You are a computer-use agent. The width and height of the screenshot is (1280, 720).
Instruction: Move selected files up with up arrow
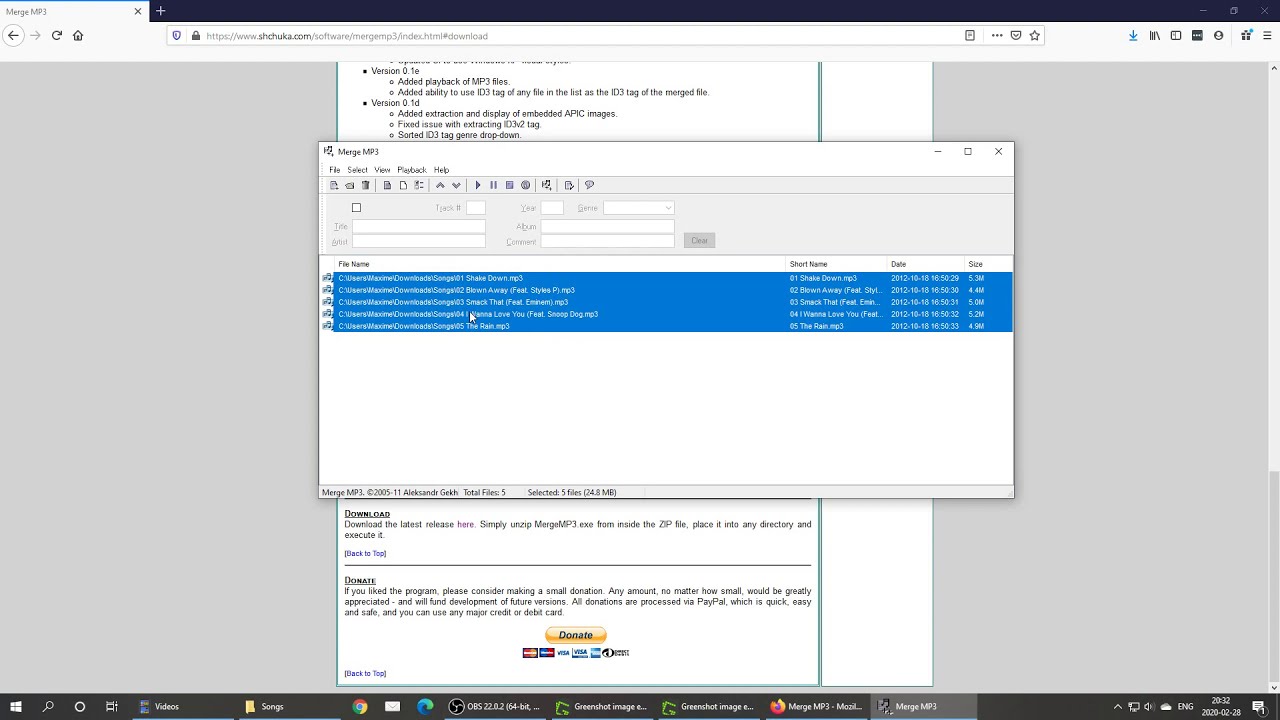point(440,185)
